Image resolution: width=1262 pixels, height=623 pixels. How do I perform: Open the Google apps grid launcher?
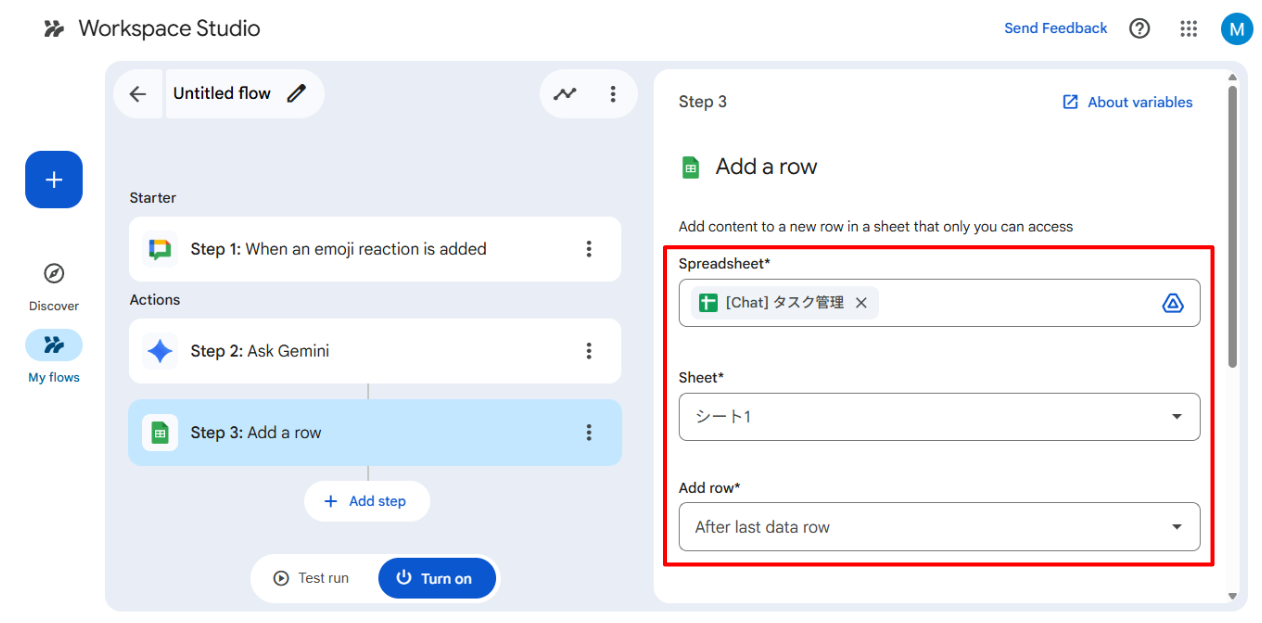[x=1188, y=29]
